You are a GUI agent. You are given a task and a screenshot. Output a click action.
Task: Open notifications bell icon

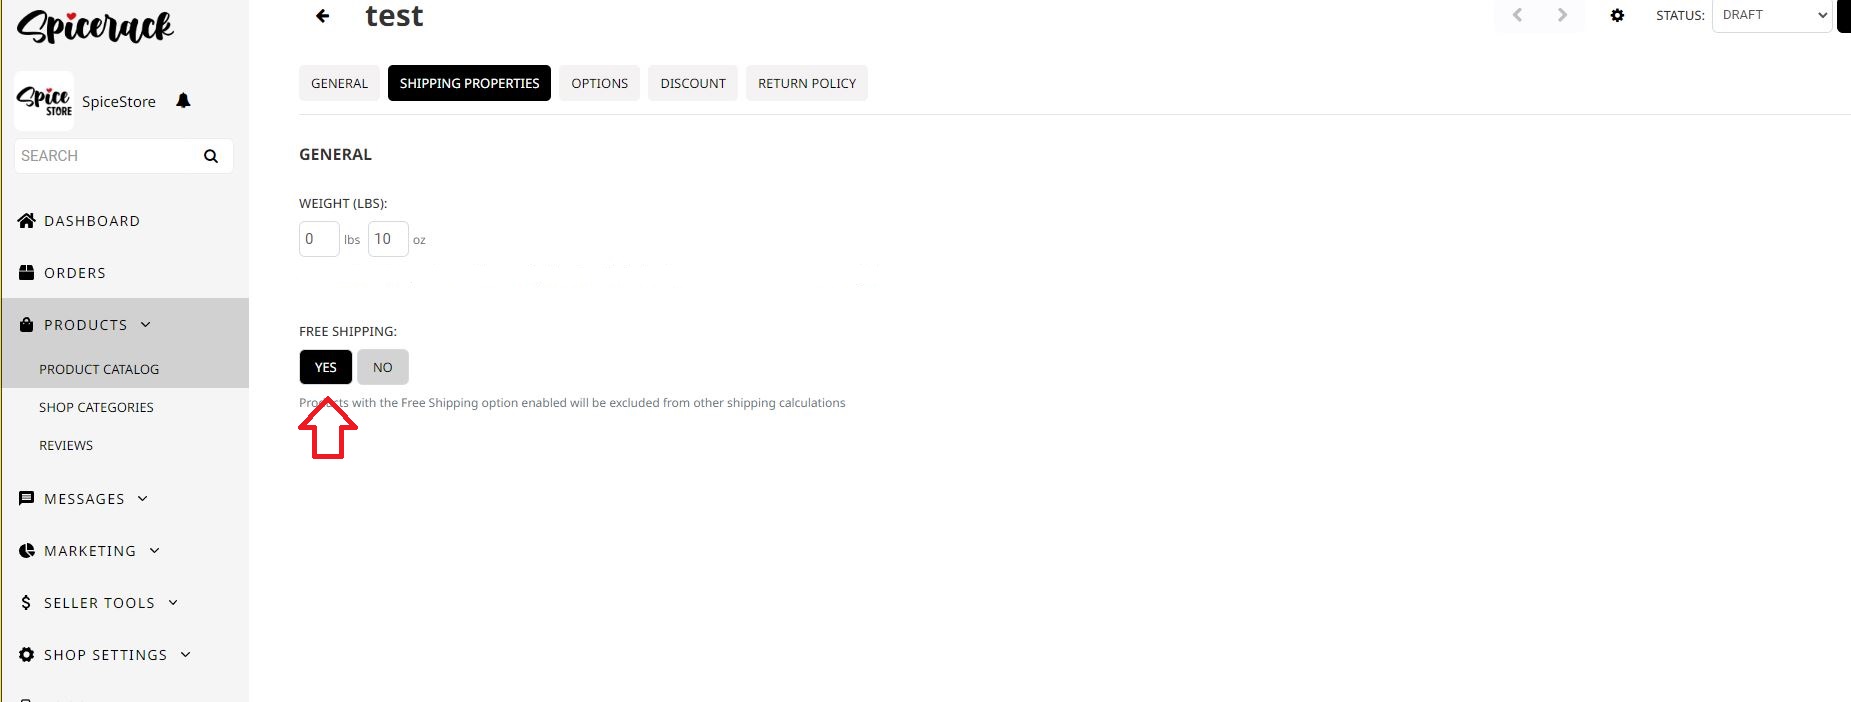click(x=183, y=101)
